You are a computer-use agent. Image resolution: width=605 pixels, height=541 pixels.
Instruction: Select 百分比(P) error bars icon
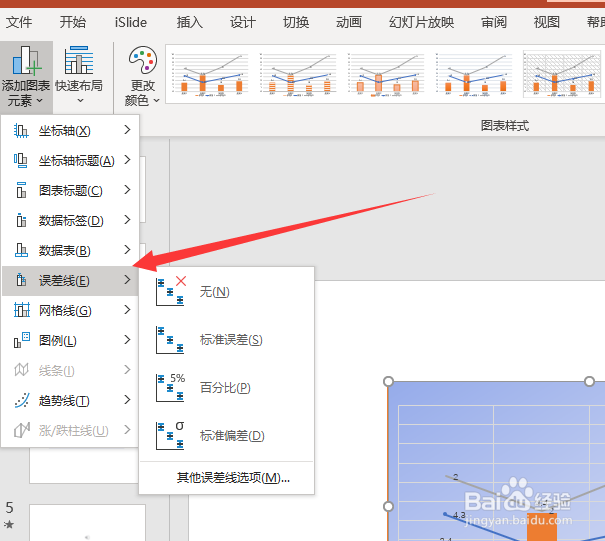click(170, 387)
